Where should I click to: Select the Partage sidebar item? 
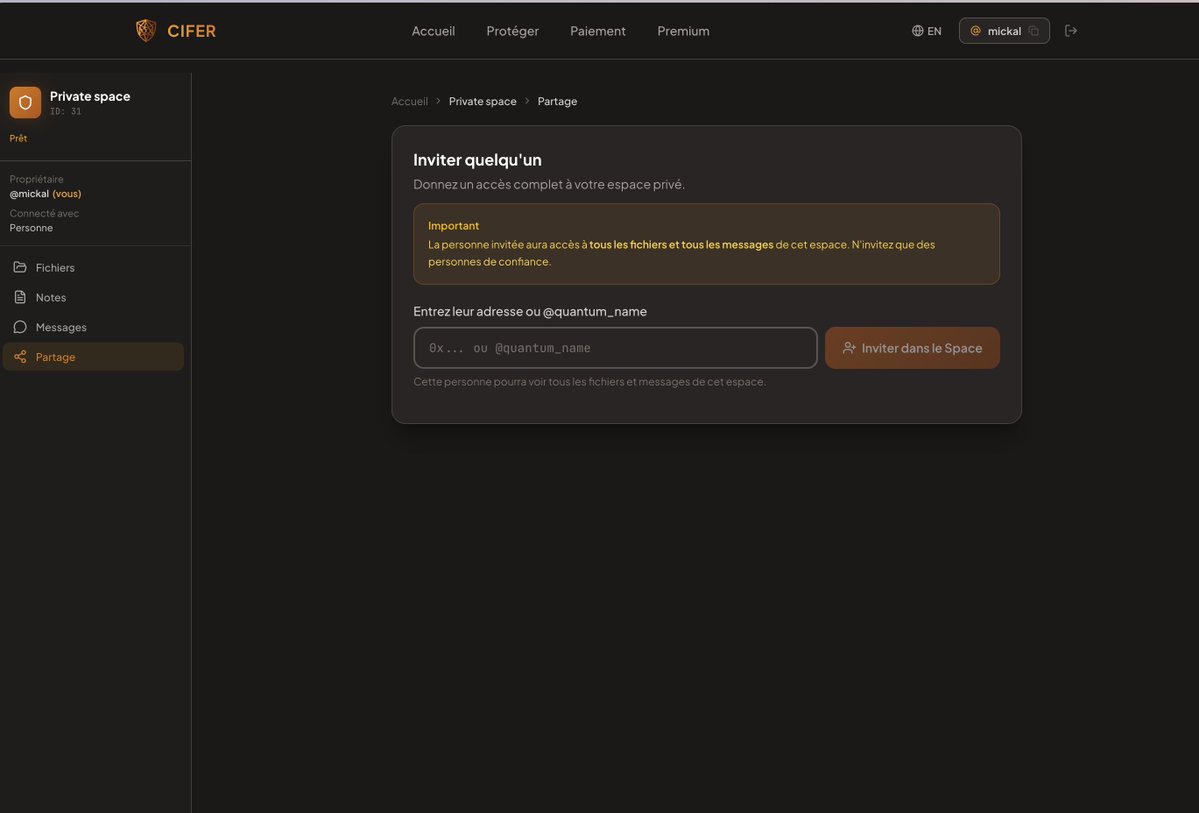click(93, 356)
